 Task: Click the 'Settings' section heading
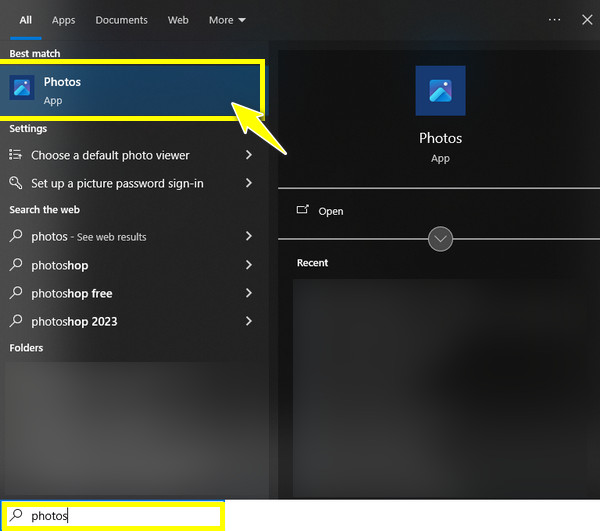[28, 129]
